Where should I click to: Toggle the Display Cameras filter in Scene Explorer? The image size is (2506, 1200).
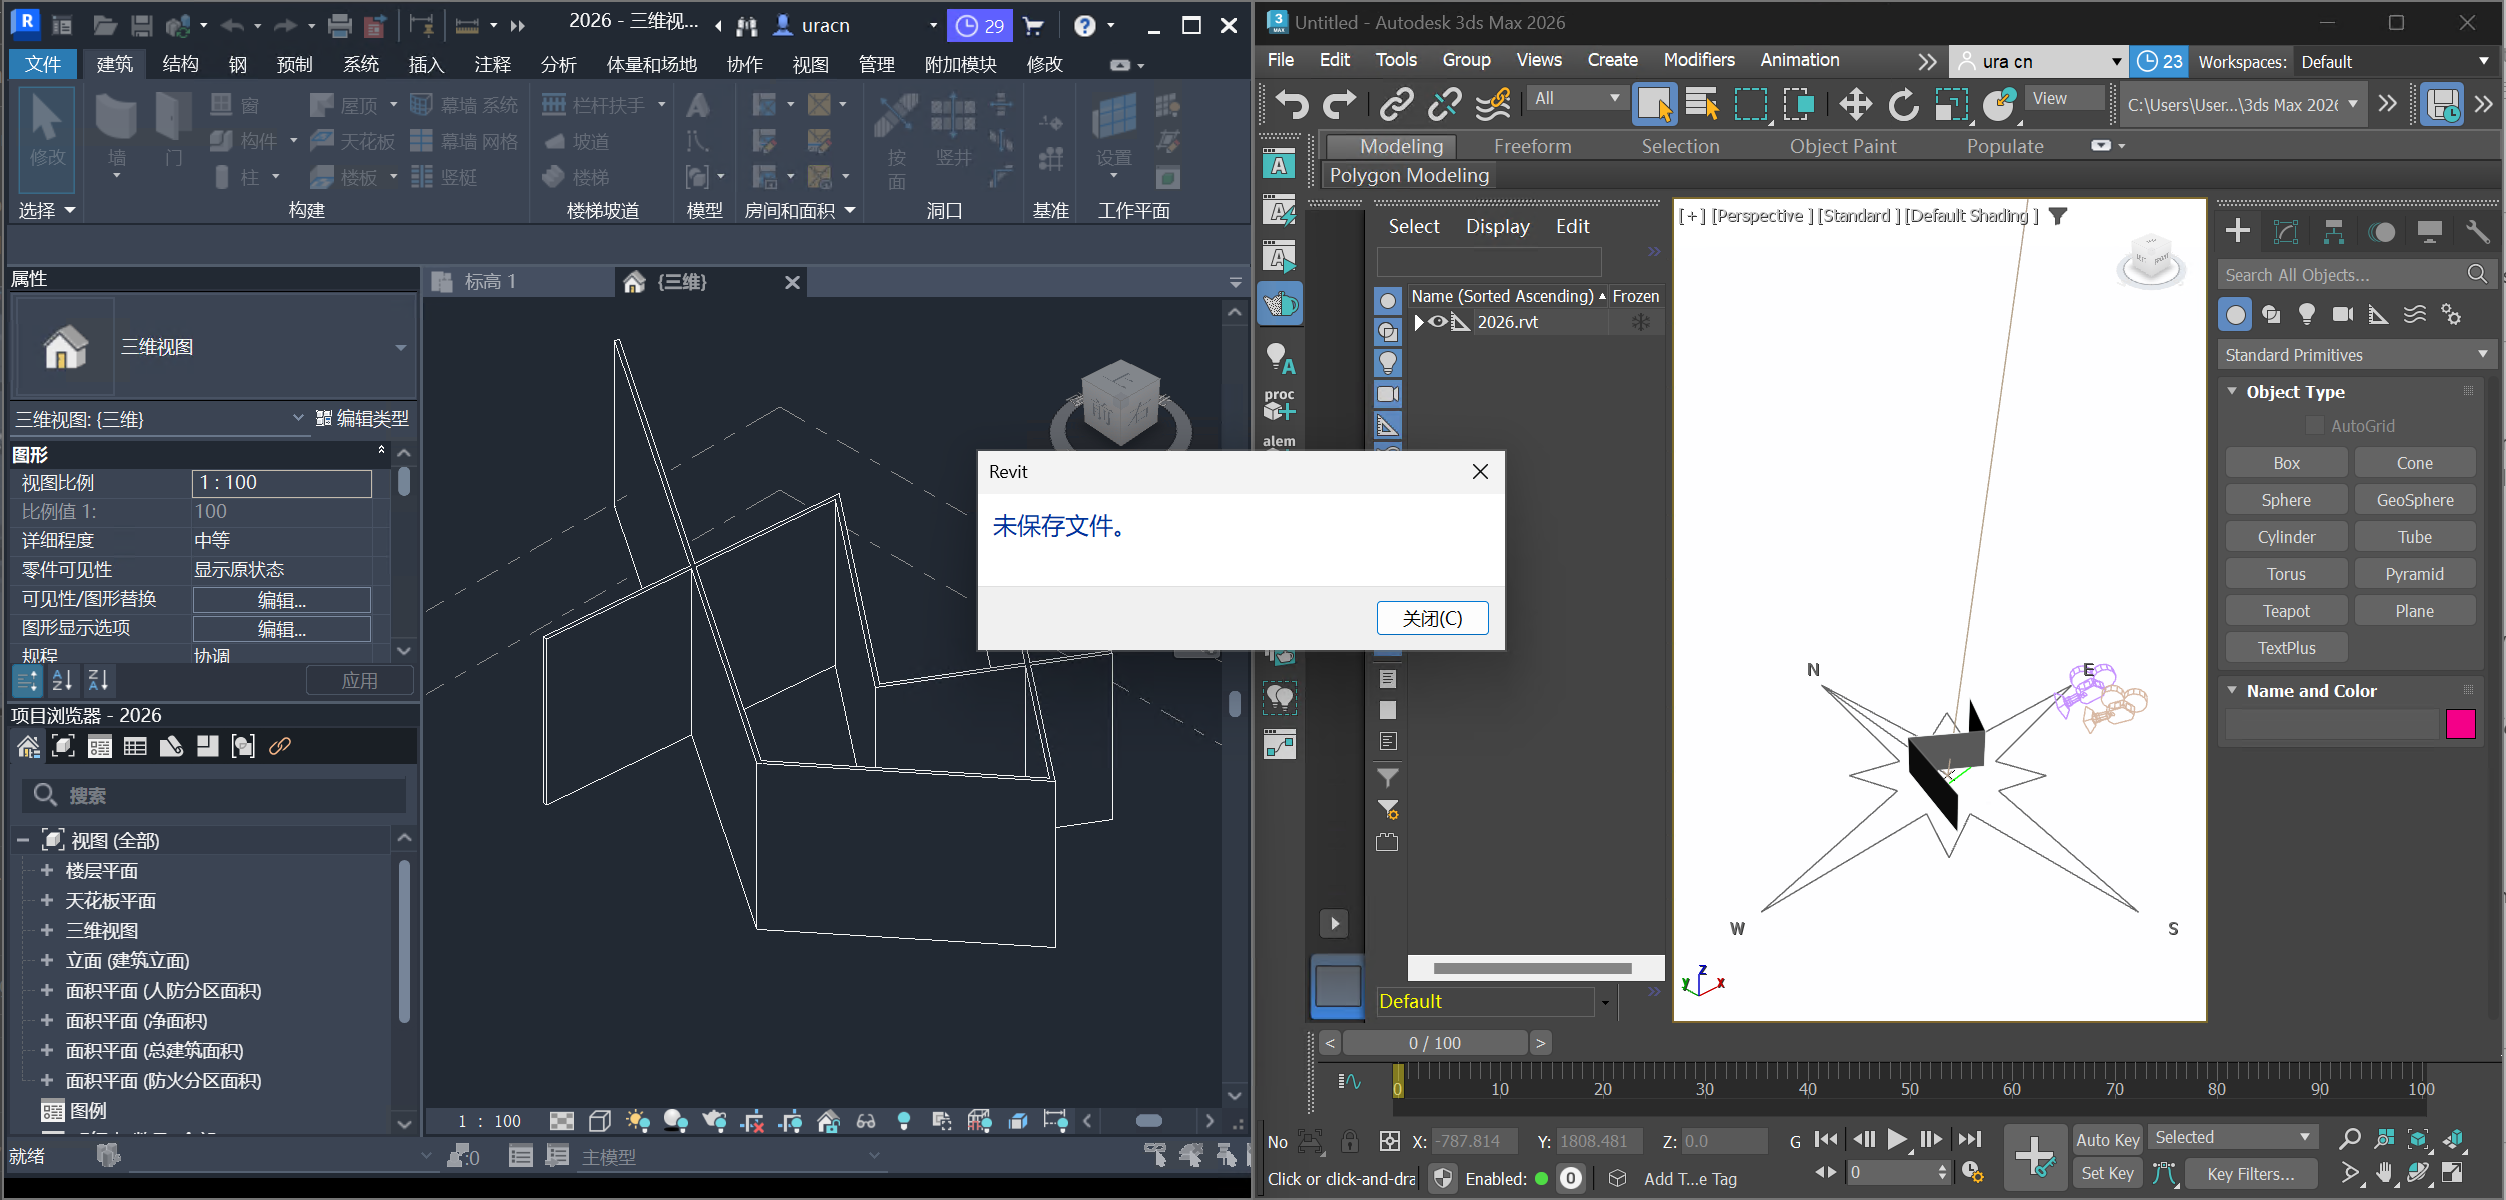click(1388, 394)
